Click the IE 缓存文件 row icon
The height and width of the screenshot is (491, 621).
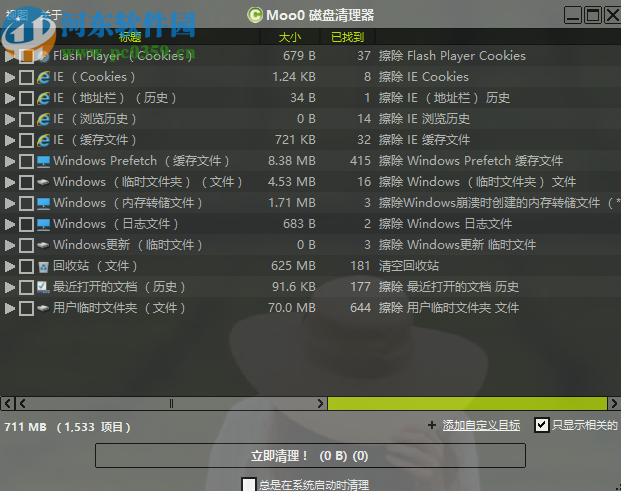point(44,140)
